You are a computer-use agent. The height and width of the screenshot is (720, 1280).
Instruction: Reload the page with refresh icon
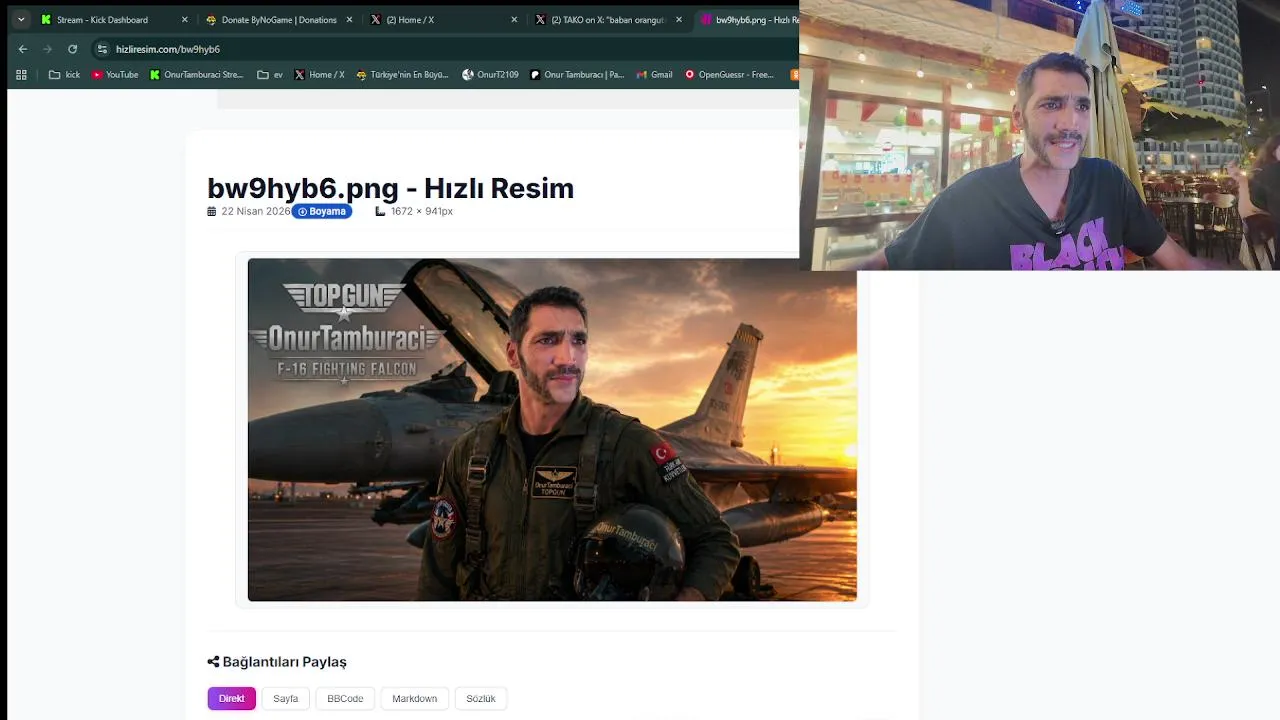(x=72, y=49)
